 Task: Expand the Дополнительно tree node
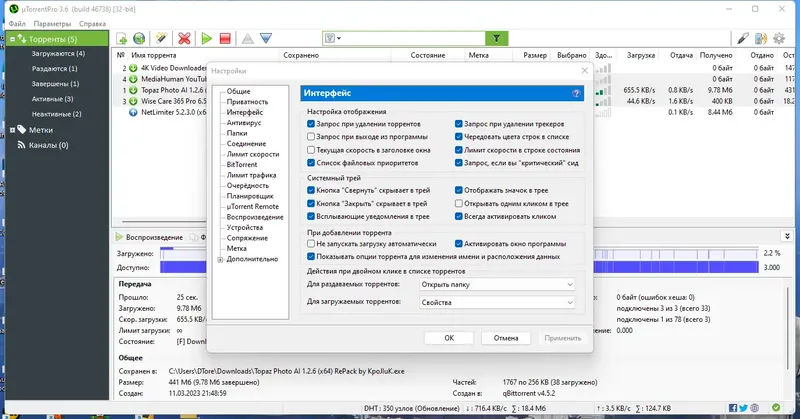(220, 260)
